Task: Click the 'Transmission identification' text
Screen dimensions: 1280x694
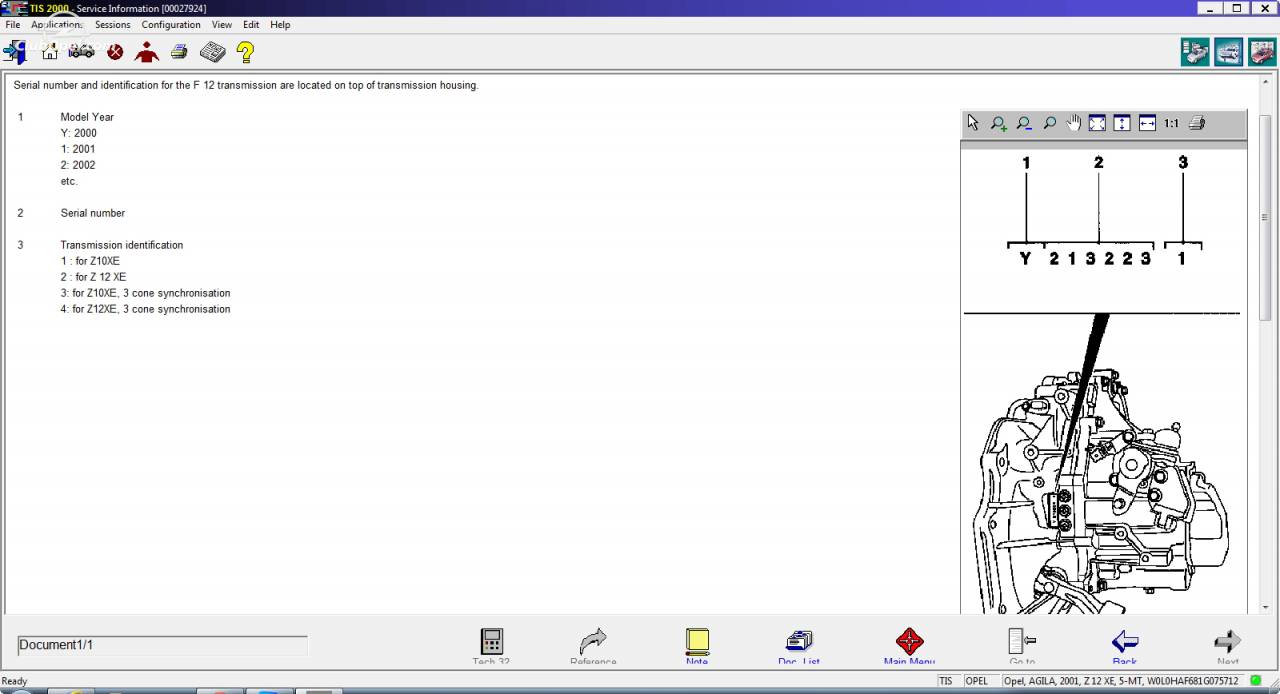Action: click(121, 245)
